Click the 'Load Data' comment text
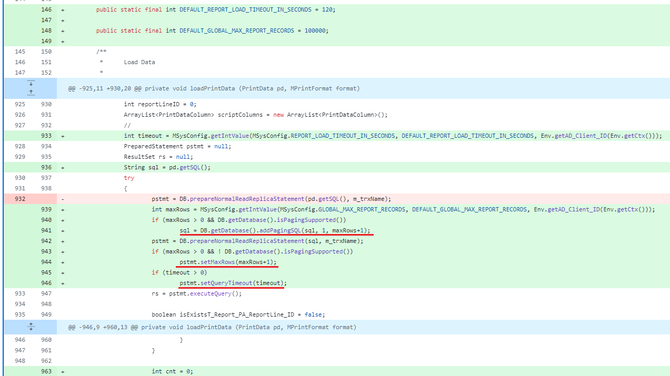 click(139, 62)
